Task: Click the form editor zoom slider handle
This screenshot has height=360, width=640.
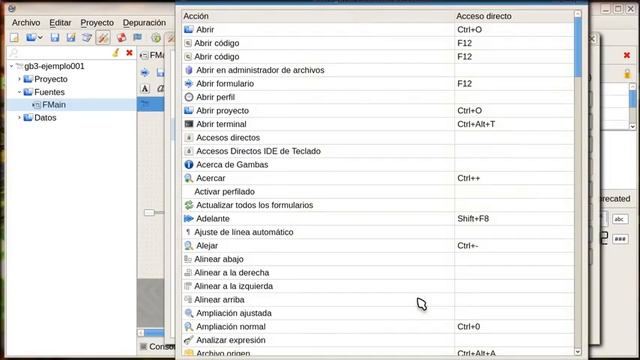Action: [149, 212]
